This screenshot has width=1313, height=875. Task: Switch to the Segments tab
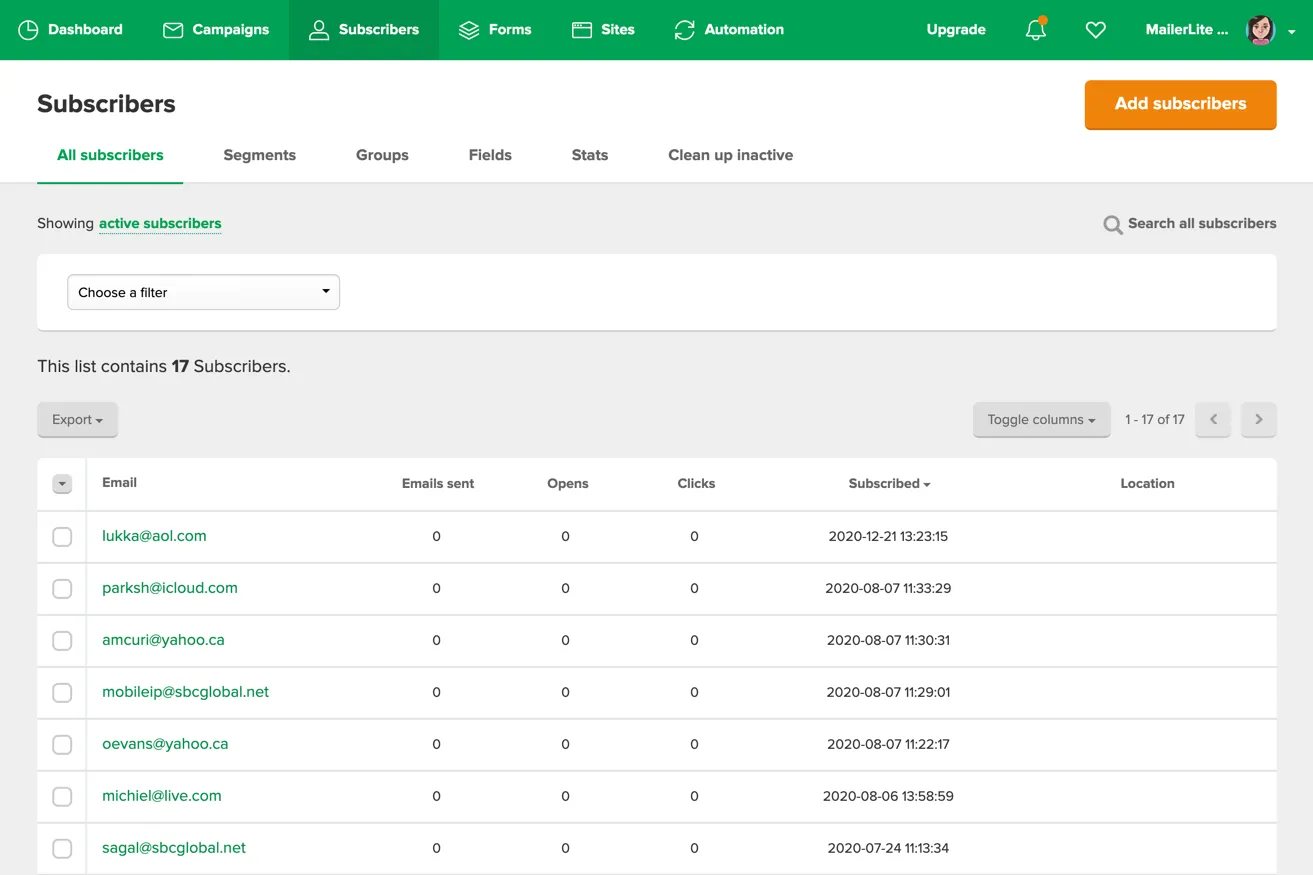[x=259, y=155]
